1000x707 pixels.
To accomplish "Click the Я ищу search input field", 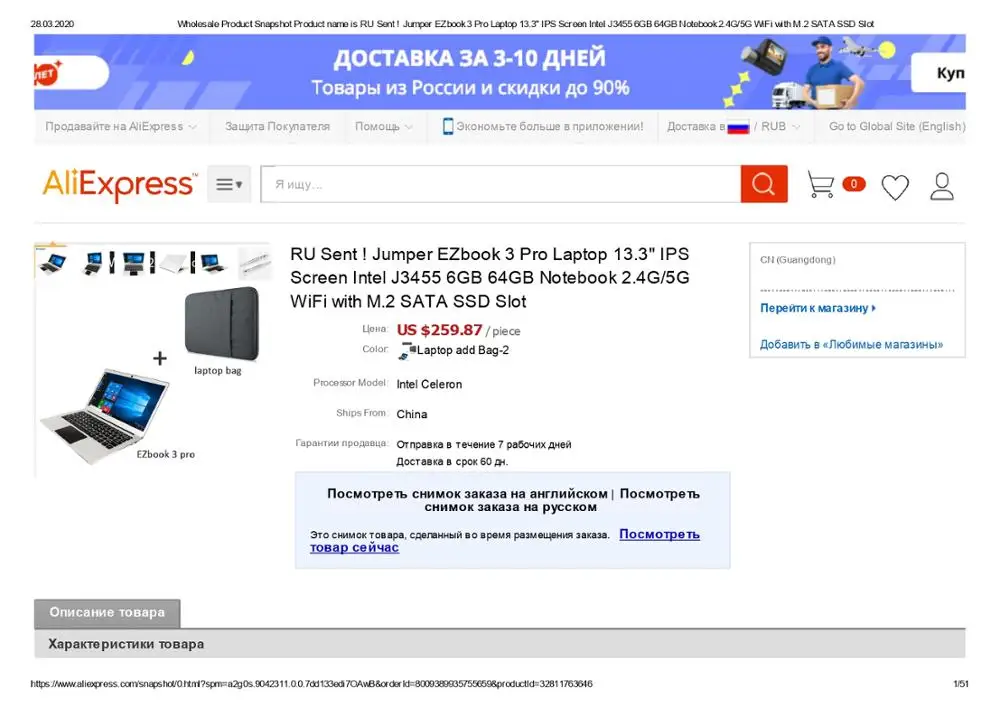I will tap(501, 184).
